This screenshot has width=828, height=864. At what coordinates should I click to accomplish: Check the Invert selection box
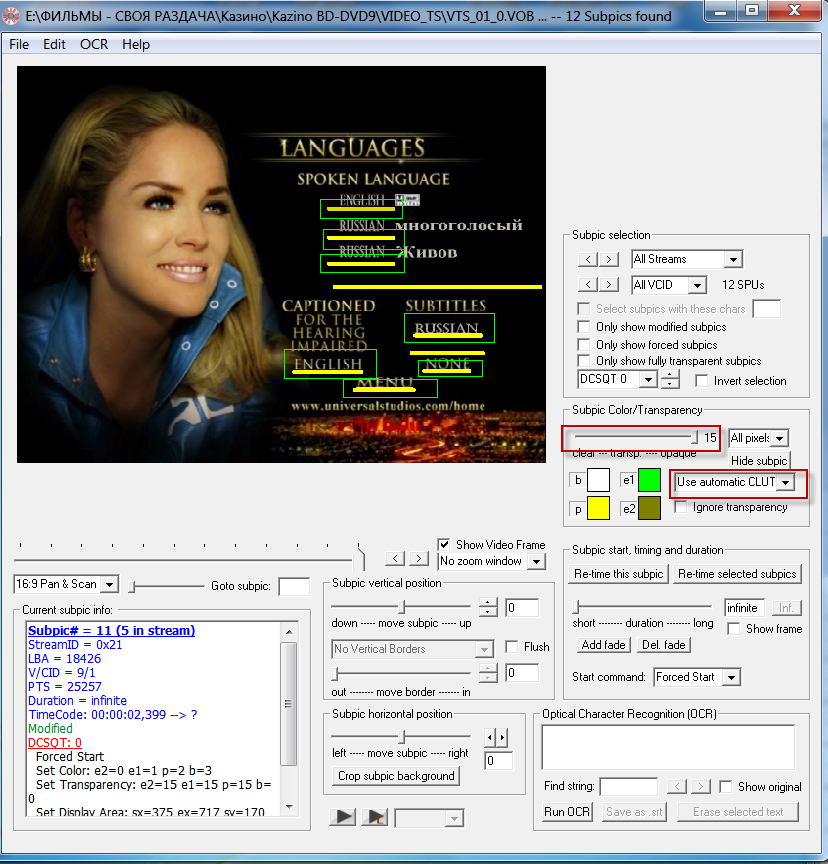pos(701,381)
